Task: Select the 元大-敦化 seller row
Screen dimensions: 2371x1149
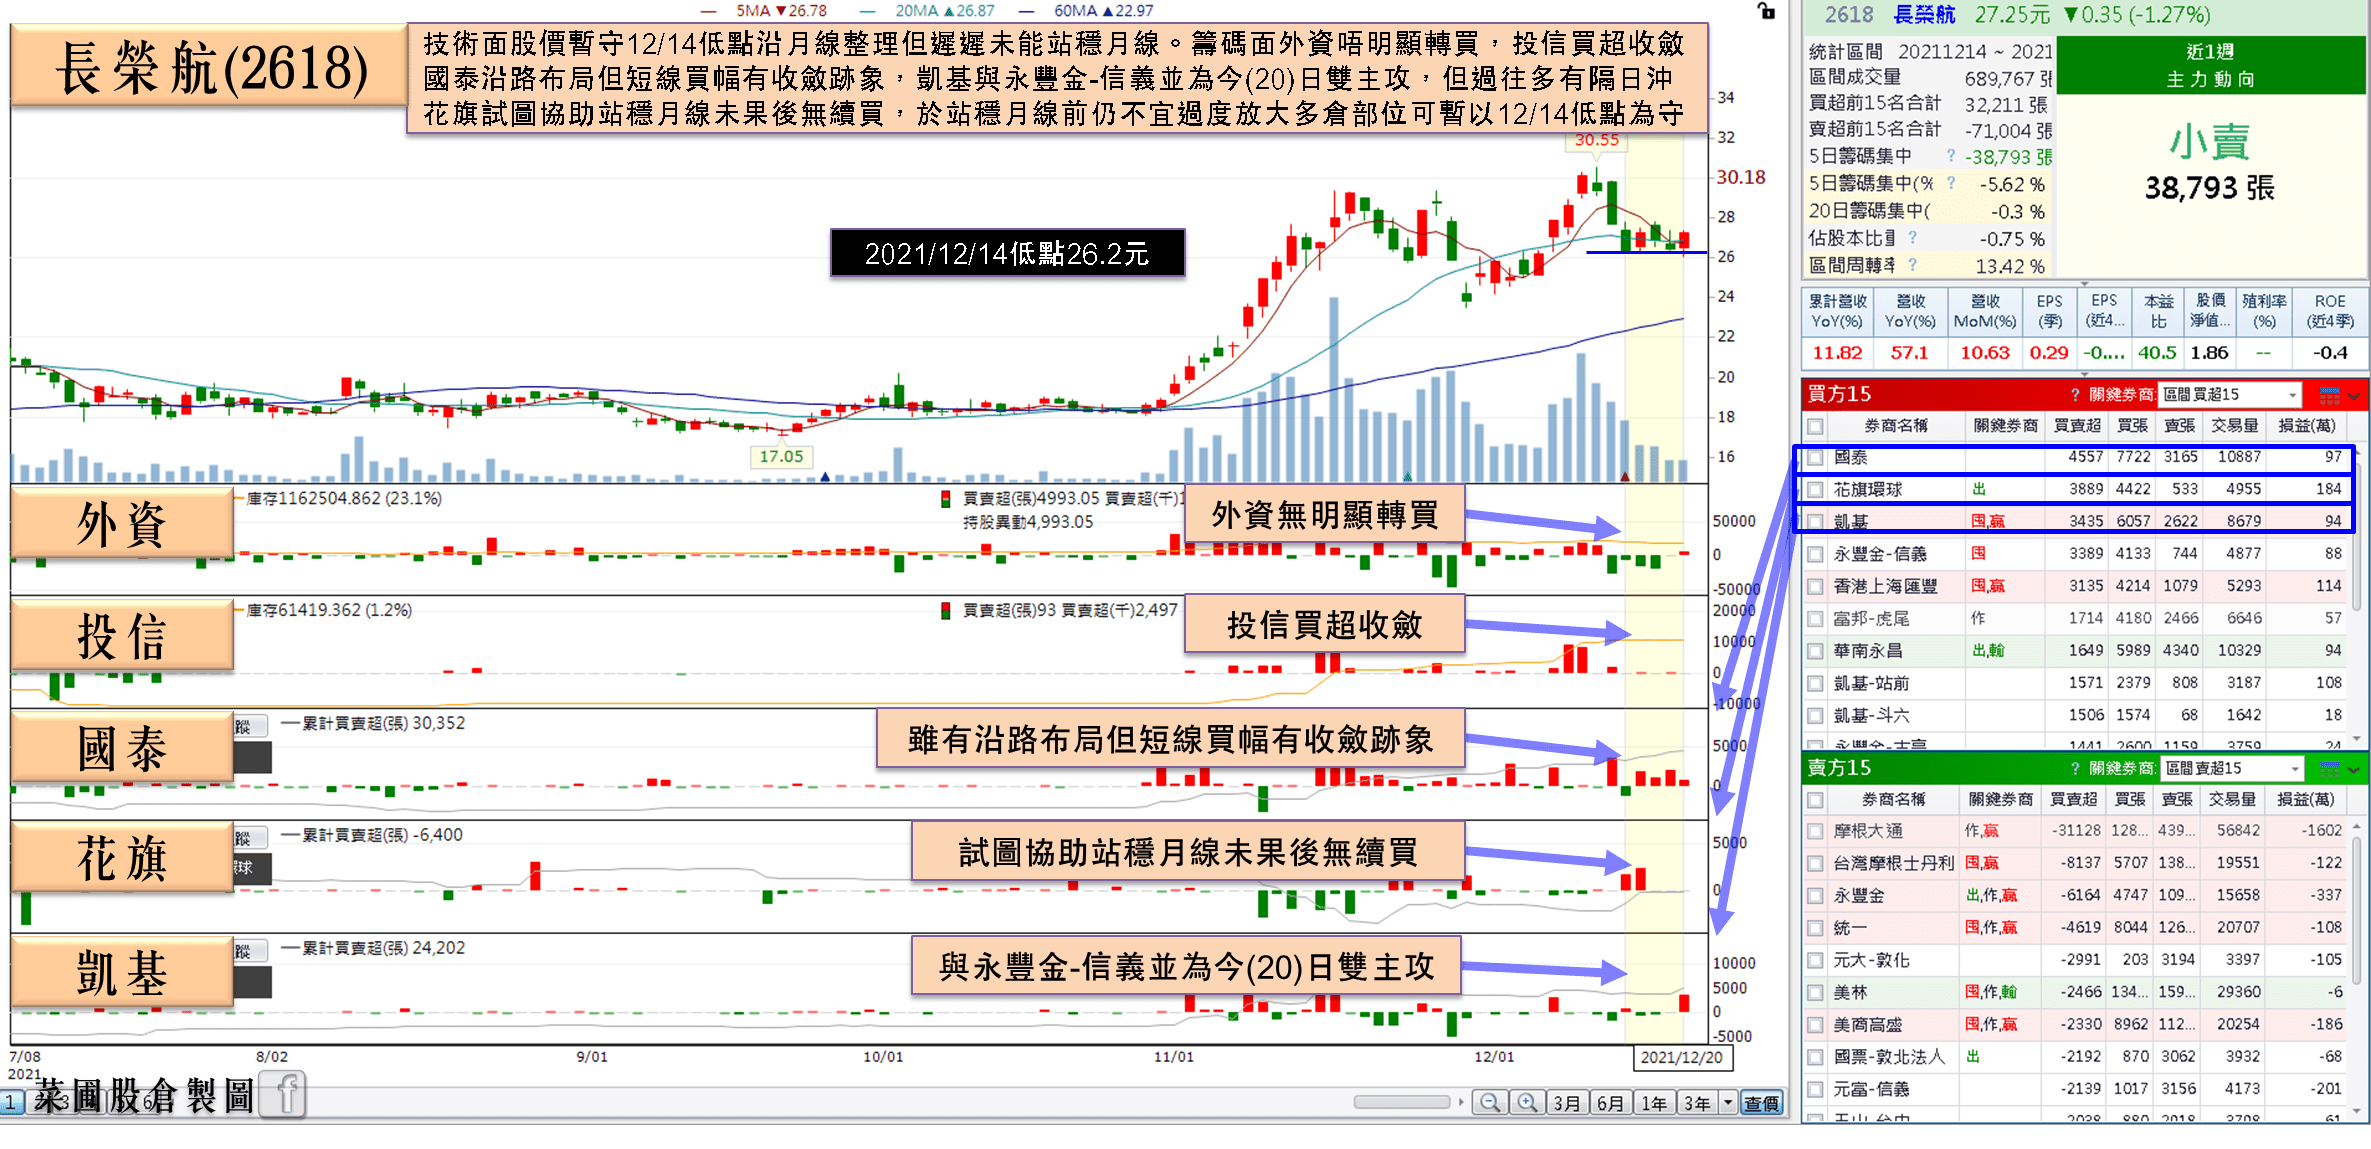Action: 2076,960
